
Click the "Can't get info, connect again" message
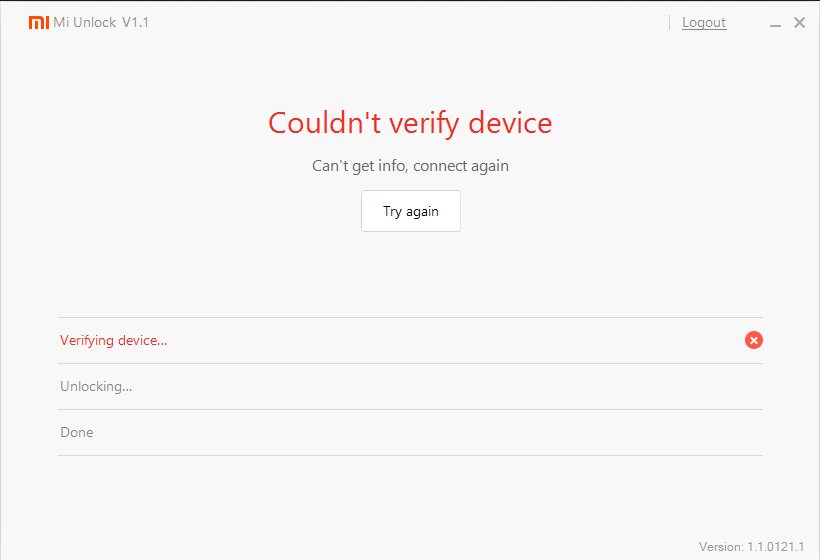(x=410, y=166)
